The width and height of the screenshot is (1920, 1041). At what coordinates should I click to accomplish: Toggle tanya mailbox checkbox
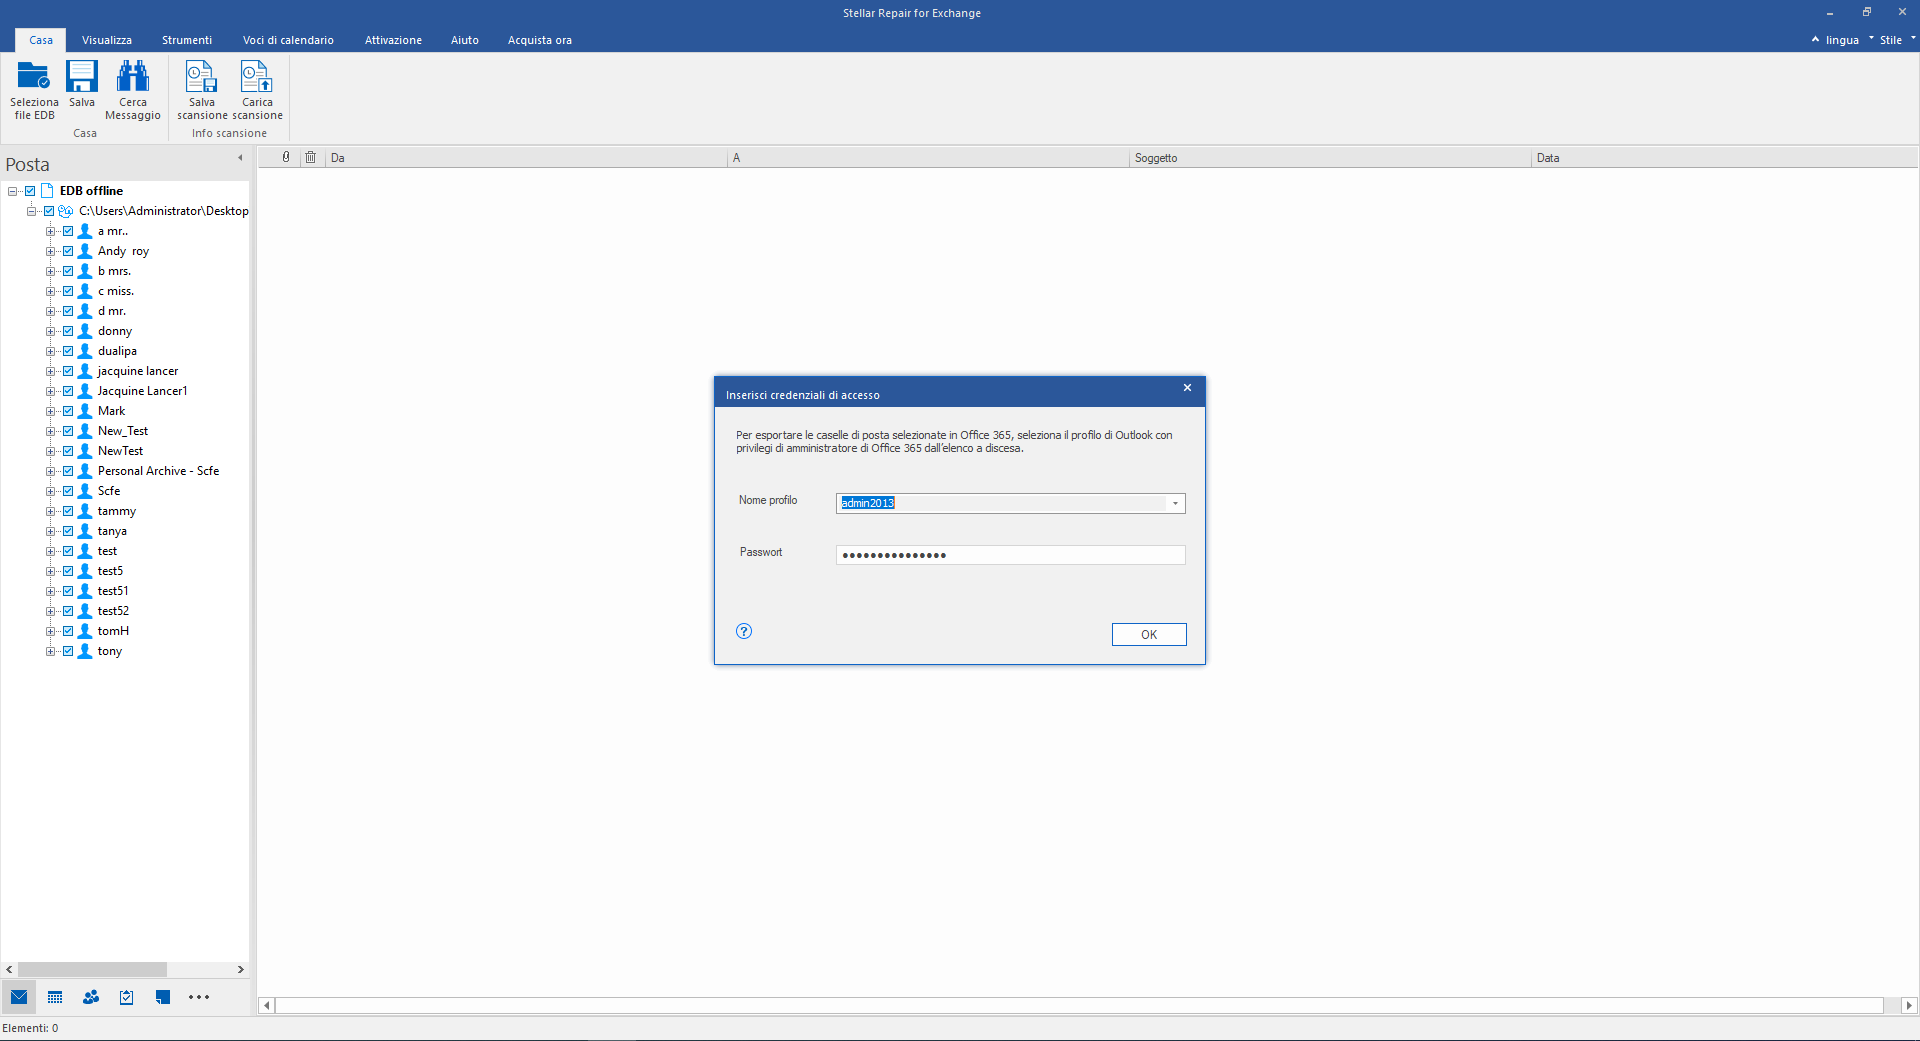pos(68,531)
